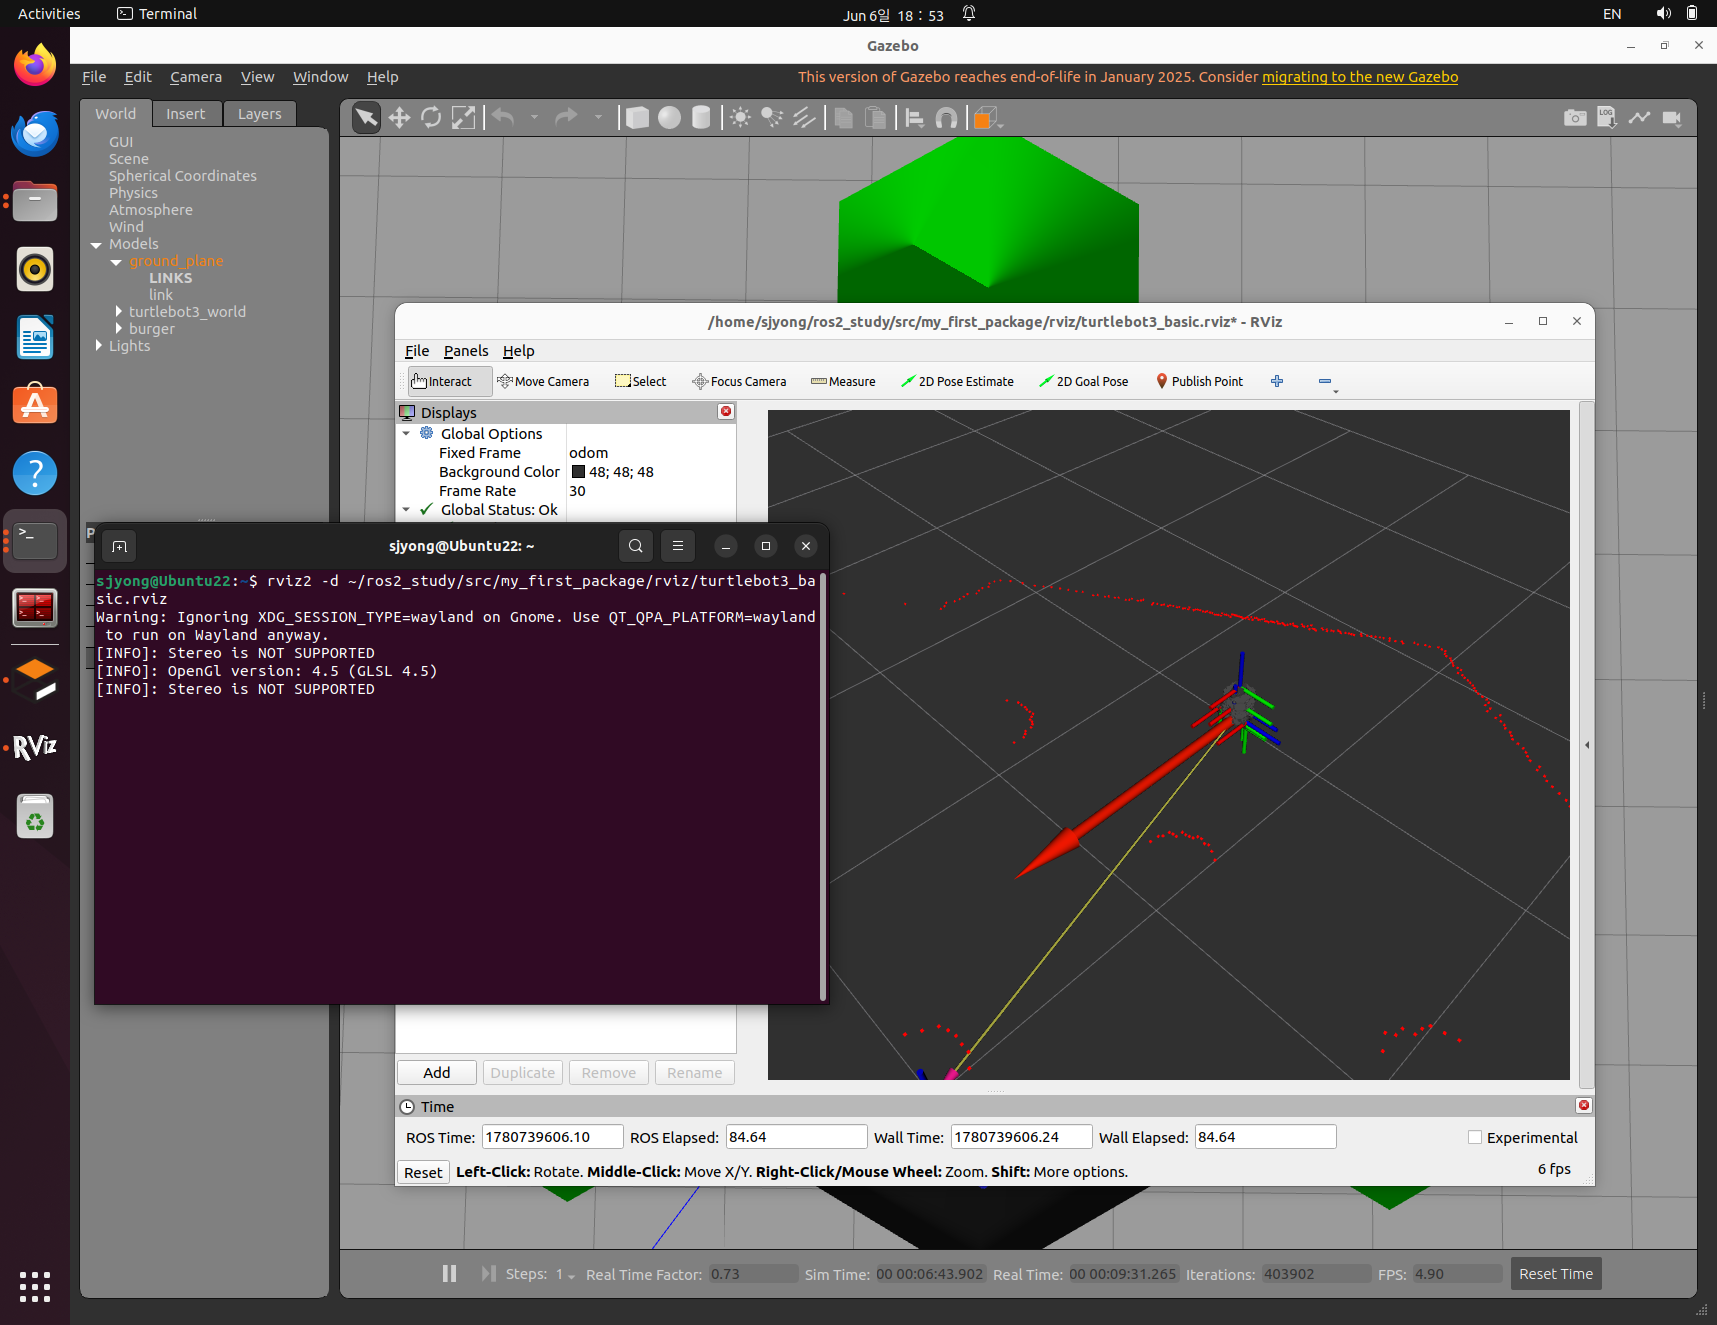Click the Redo arrow in Gazebo toolbar
The width and height of the screenshot is (1717, 1325).
[x=566, y=118]
